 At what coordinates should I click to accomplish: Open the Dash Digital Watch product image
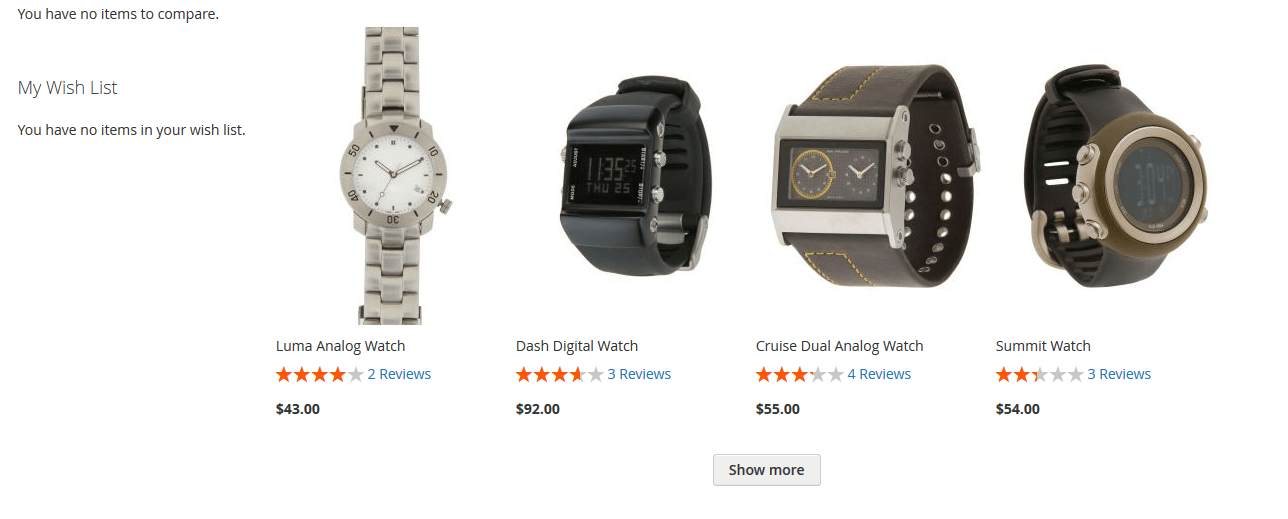click(x=635, y=176)
